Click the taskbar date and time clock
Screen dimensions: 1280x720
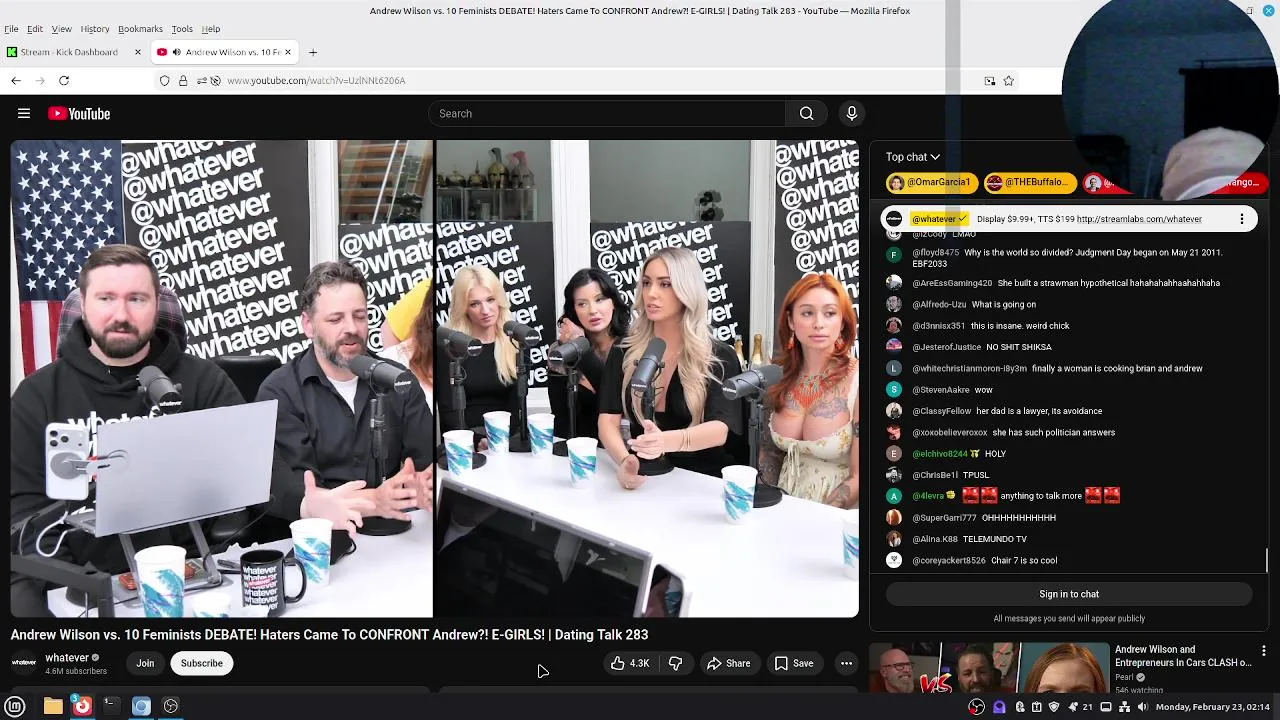click(1212, 707)
